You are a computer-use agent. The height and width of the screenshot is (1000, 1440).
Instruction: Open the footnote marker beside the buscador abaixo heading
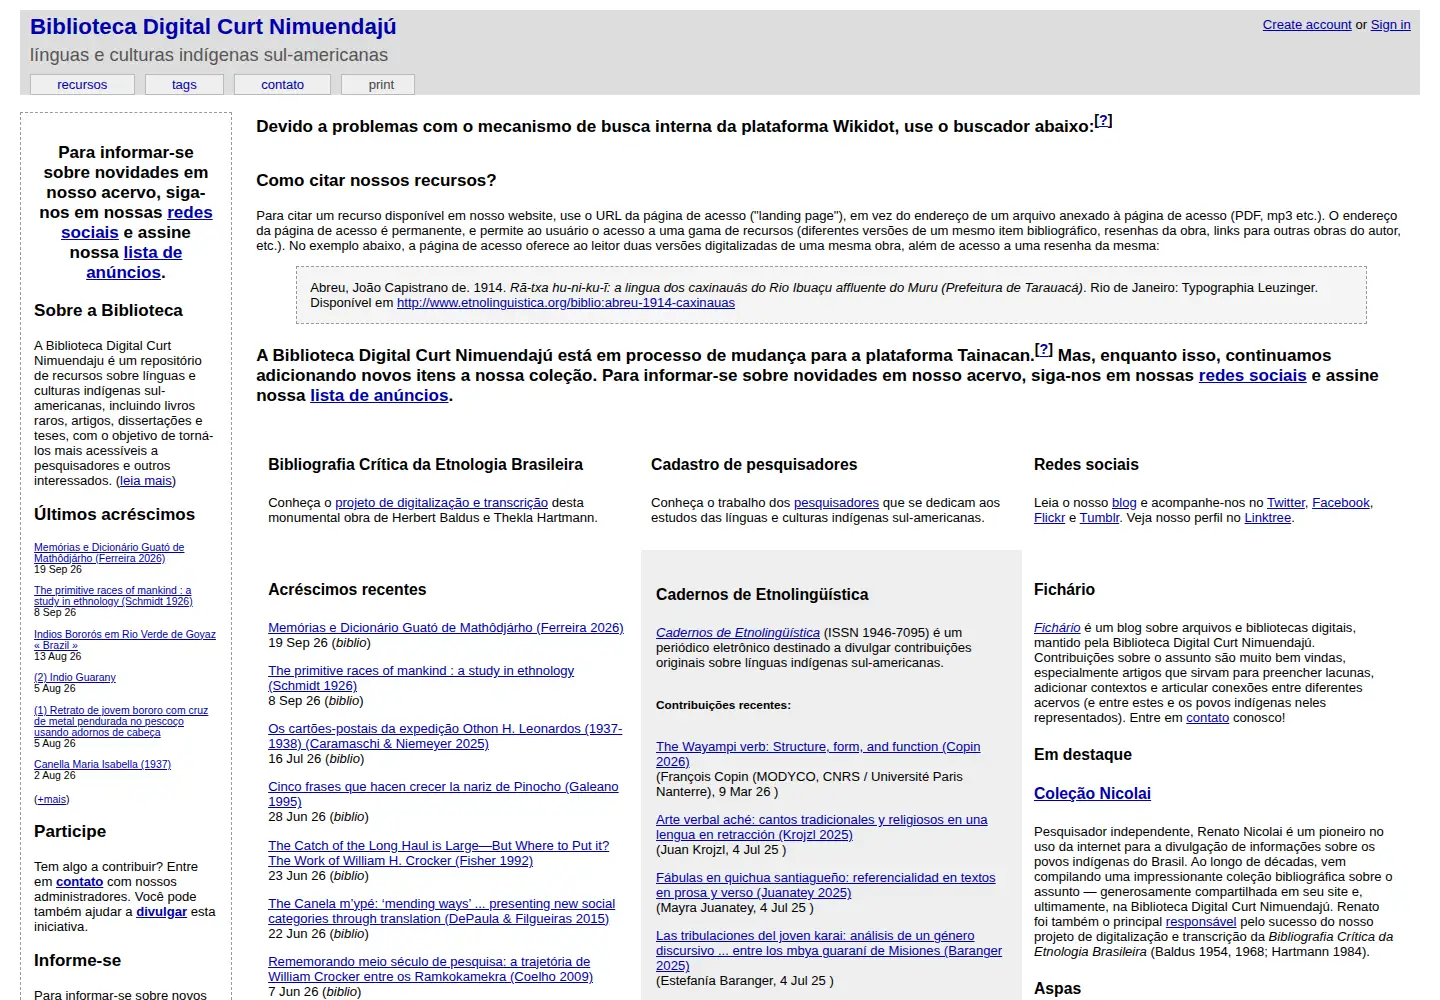[1103, 121]
